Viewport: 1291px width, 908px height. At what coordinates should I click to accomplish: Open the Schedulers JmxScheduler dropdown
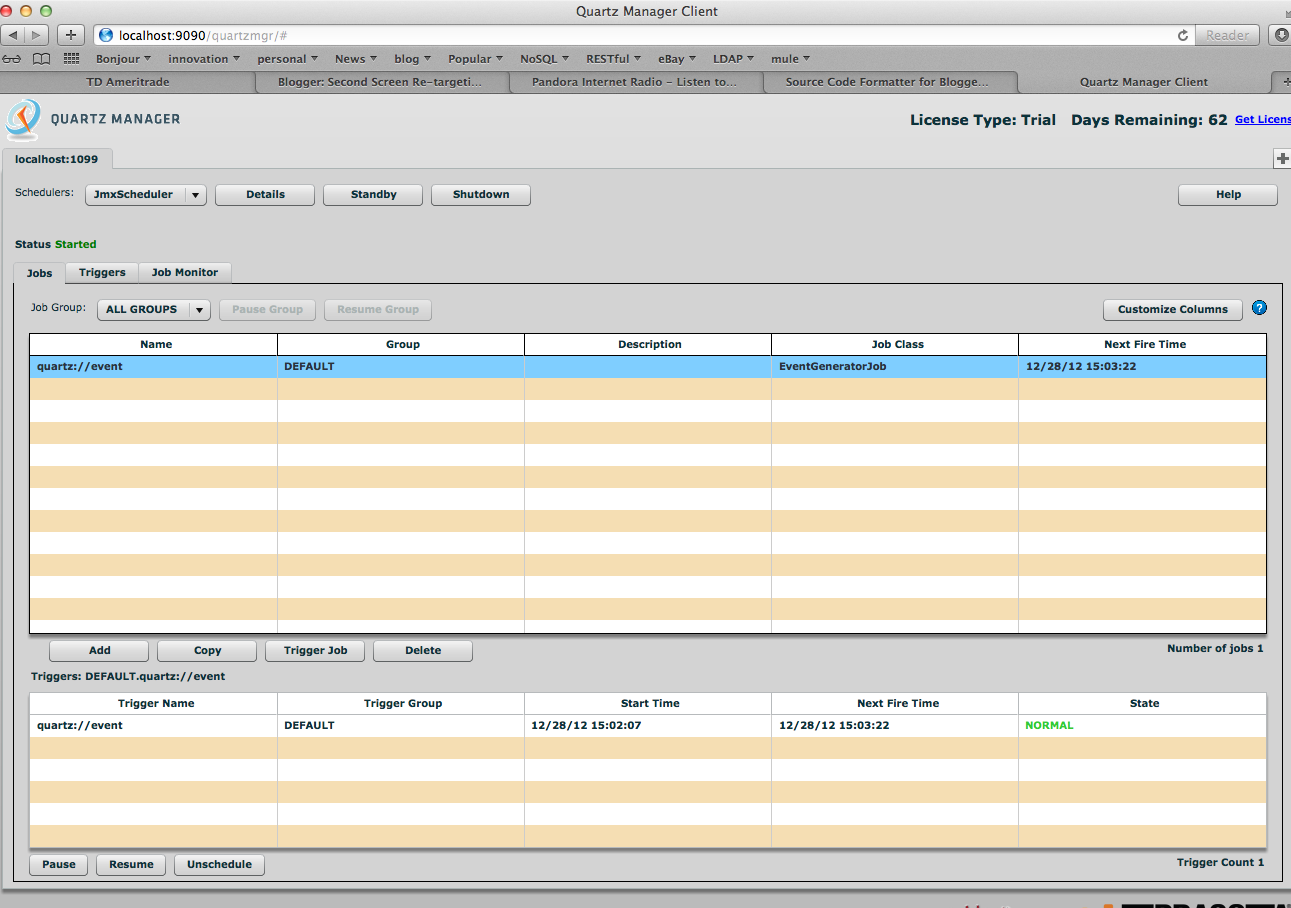coord(145,194)
